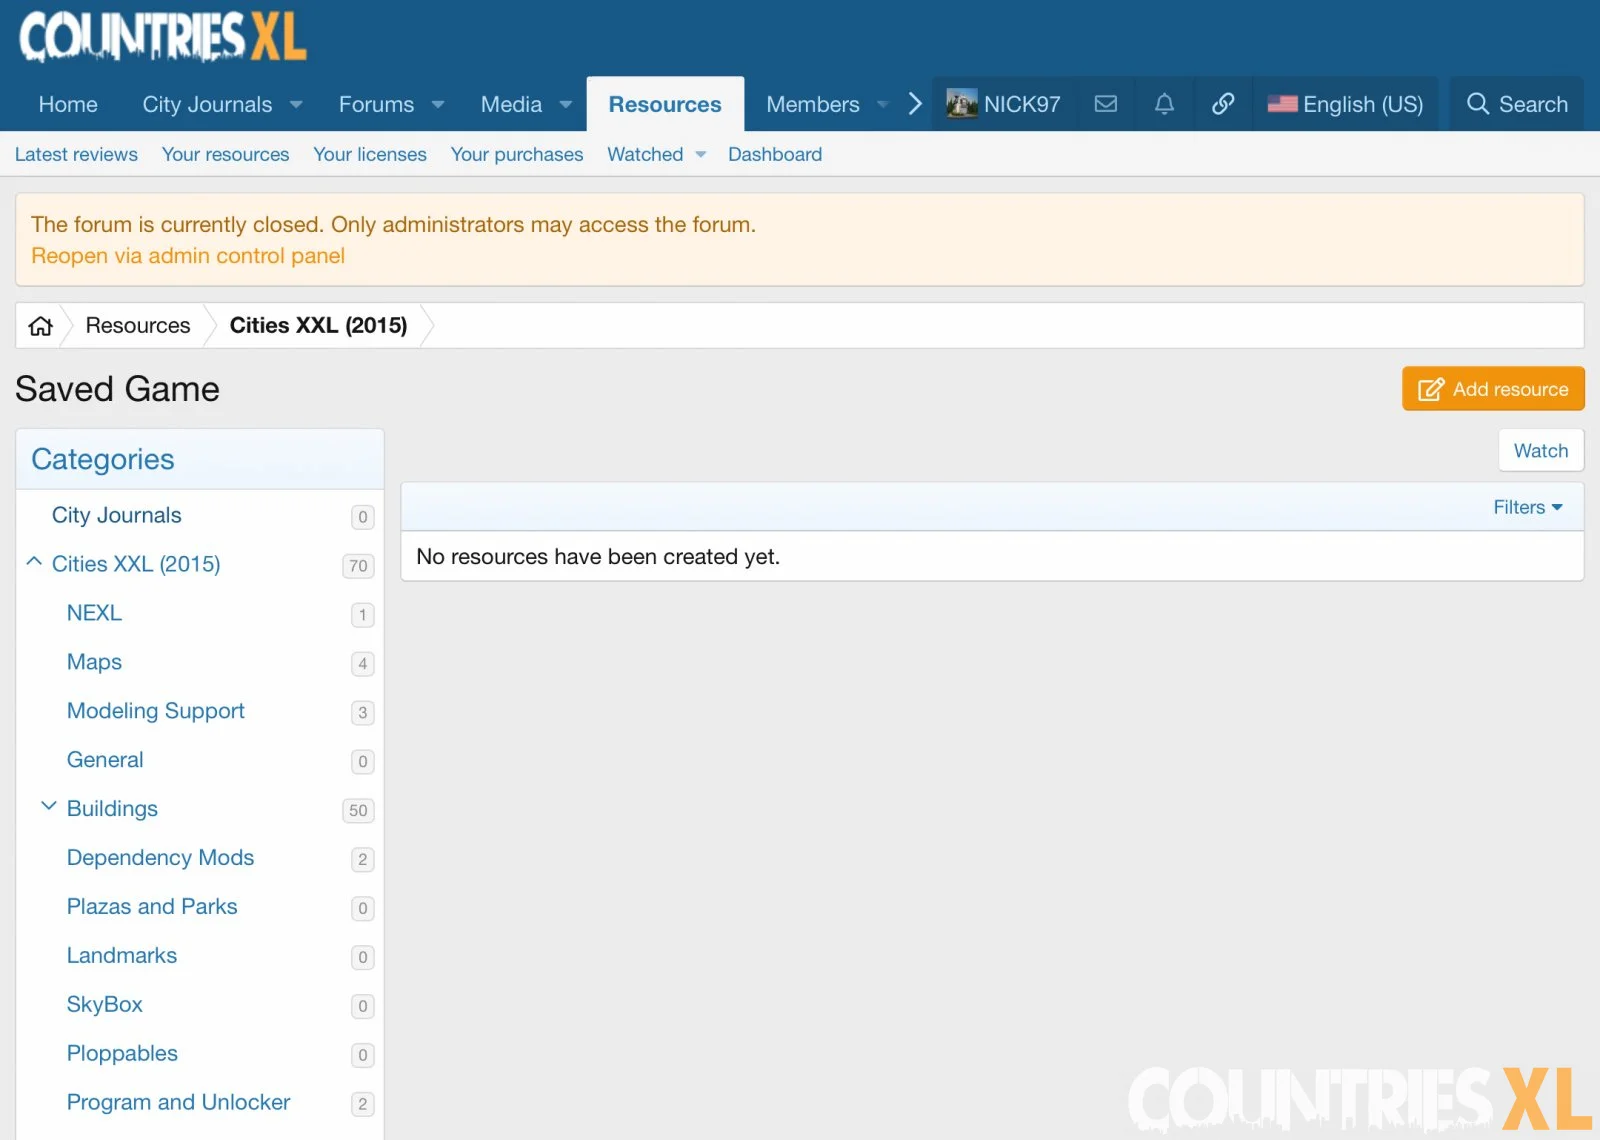Open Latest reviews link

coord(76,155)
